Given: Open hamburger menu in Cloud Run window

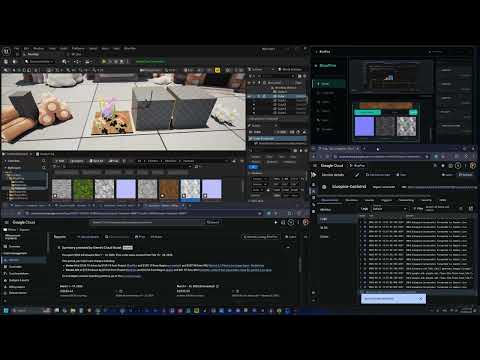Looking at the screenshot, I should [315, 166].
